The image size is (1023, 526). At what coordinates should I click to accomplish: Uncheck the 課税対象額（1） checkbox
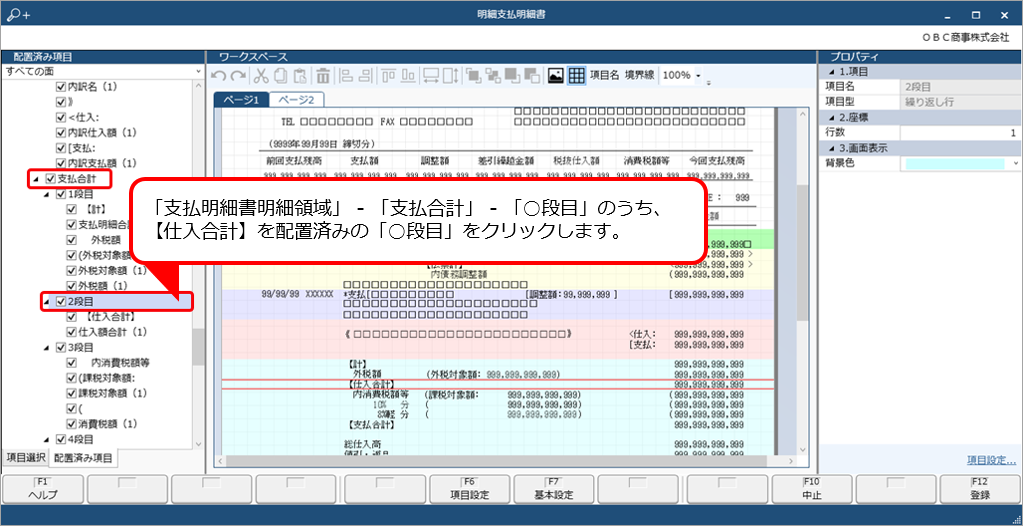coord(72,393)
